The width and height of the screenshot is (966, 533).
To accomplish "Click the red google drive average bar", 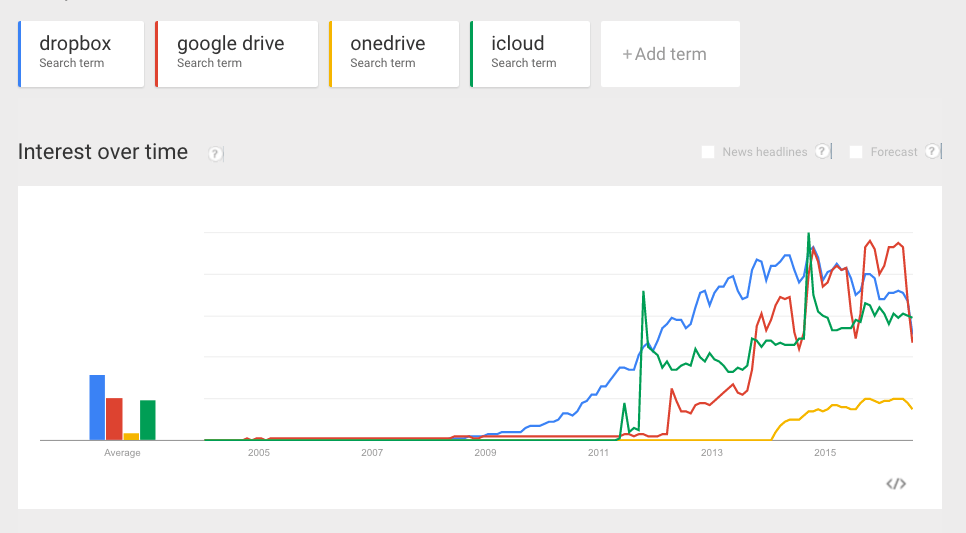I will (114, 419).
